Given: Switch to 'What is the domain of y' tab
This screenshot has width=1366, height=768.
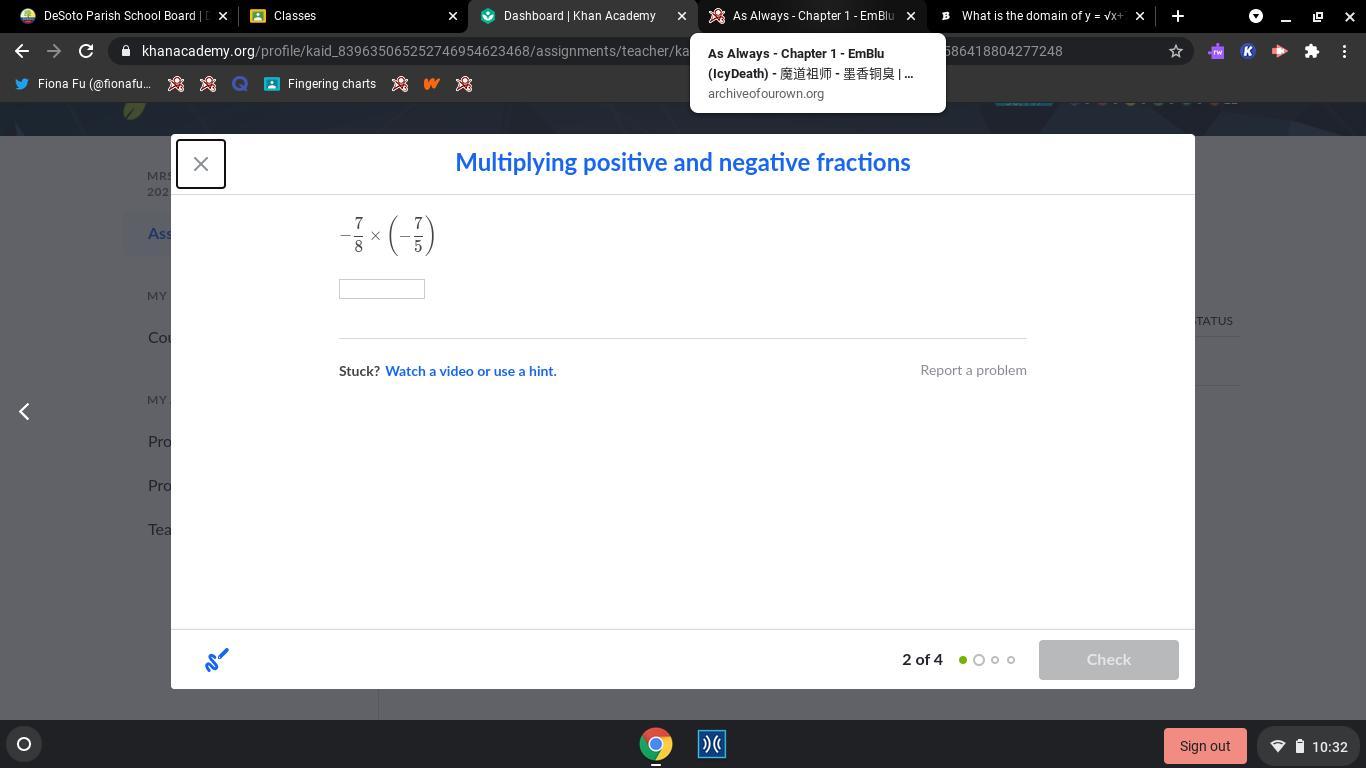Looking at the screenshot, I should 1040,16.
